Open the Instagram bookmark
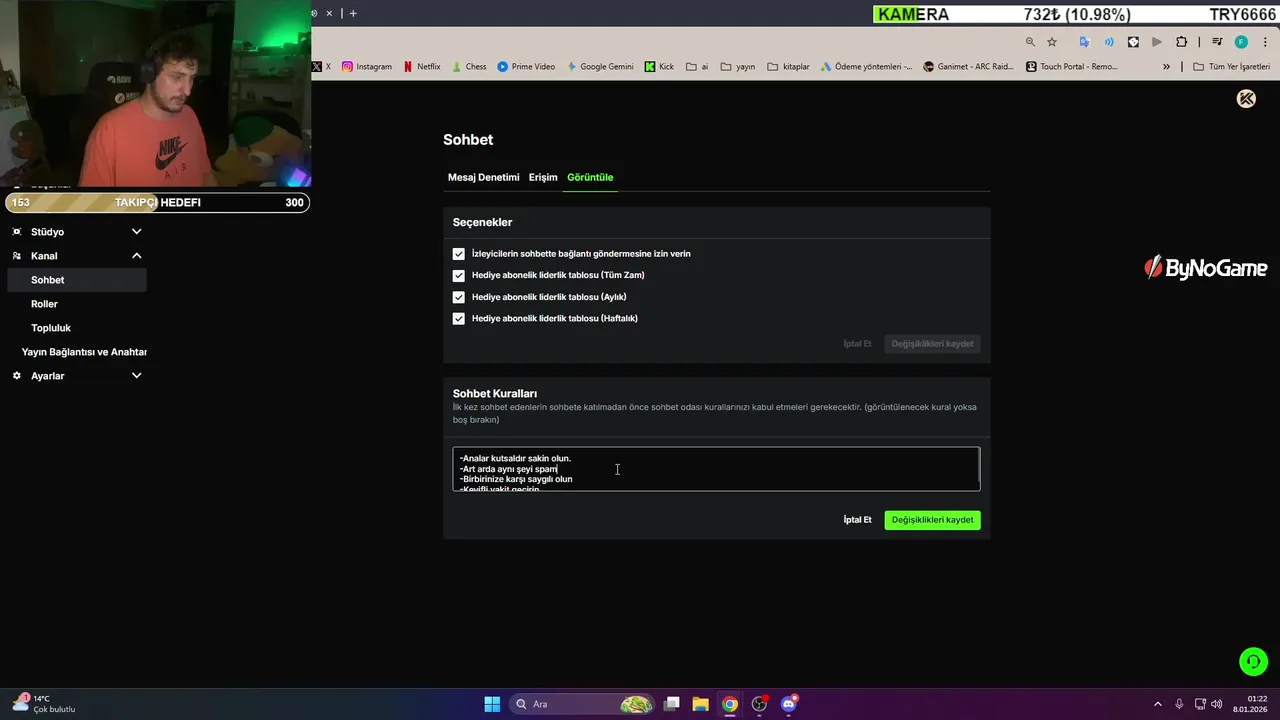The width and height of the screenshot is (1280, 720). (x=366, y=67)
